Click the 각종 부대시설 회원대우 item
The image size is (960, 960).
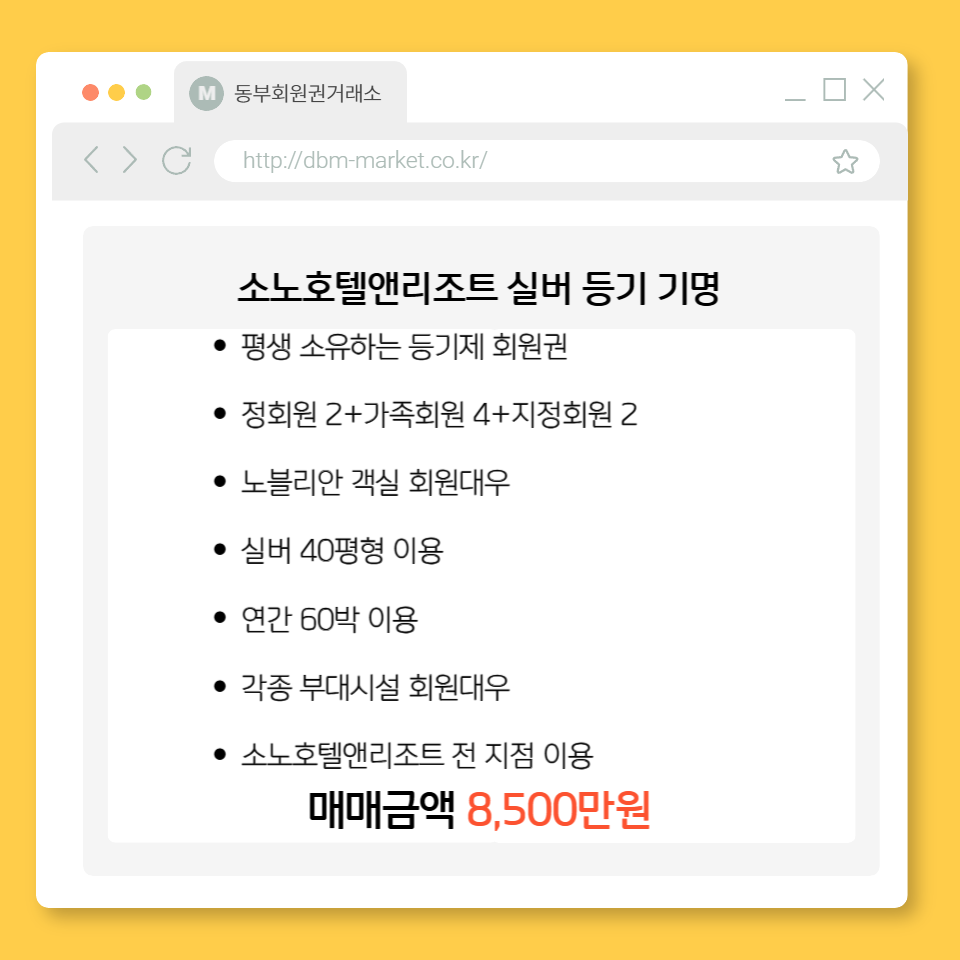(375, 686)
